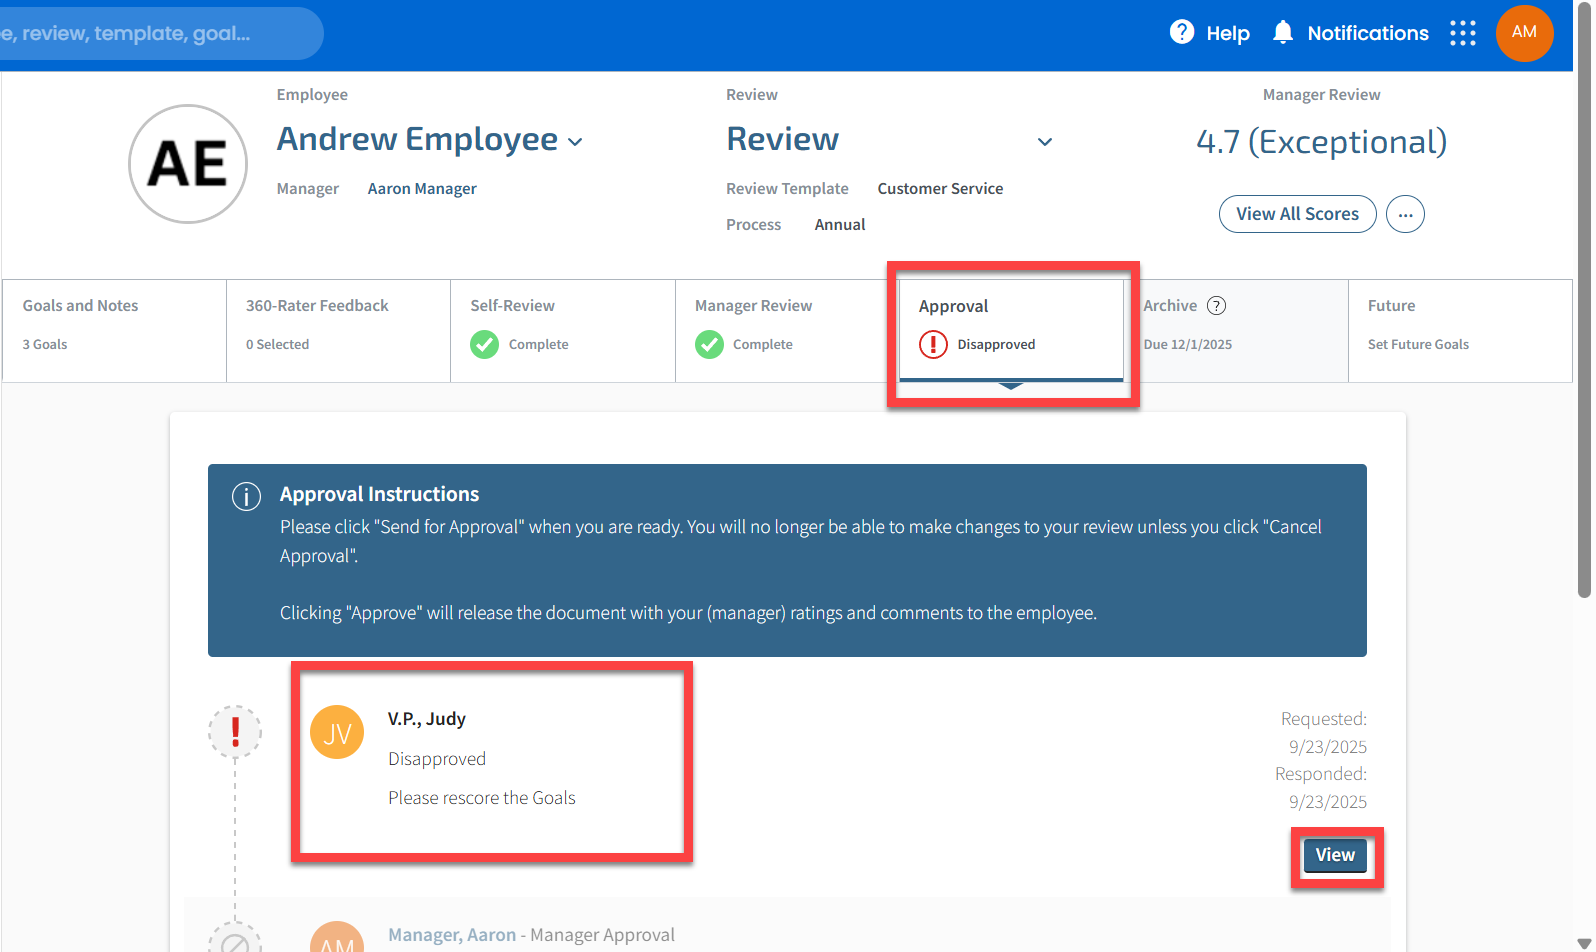Open the more options ellipsis button
Image resolution: width=1596 pixels, height=952 pixels.
point(1405,214)
